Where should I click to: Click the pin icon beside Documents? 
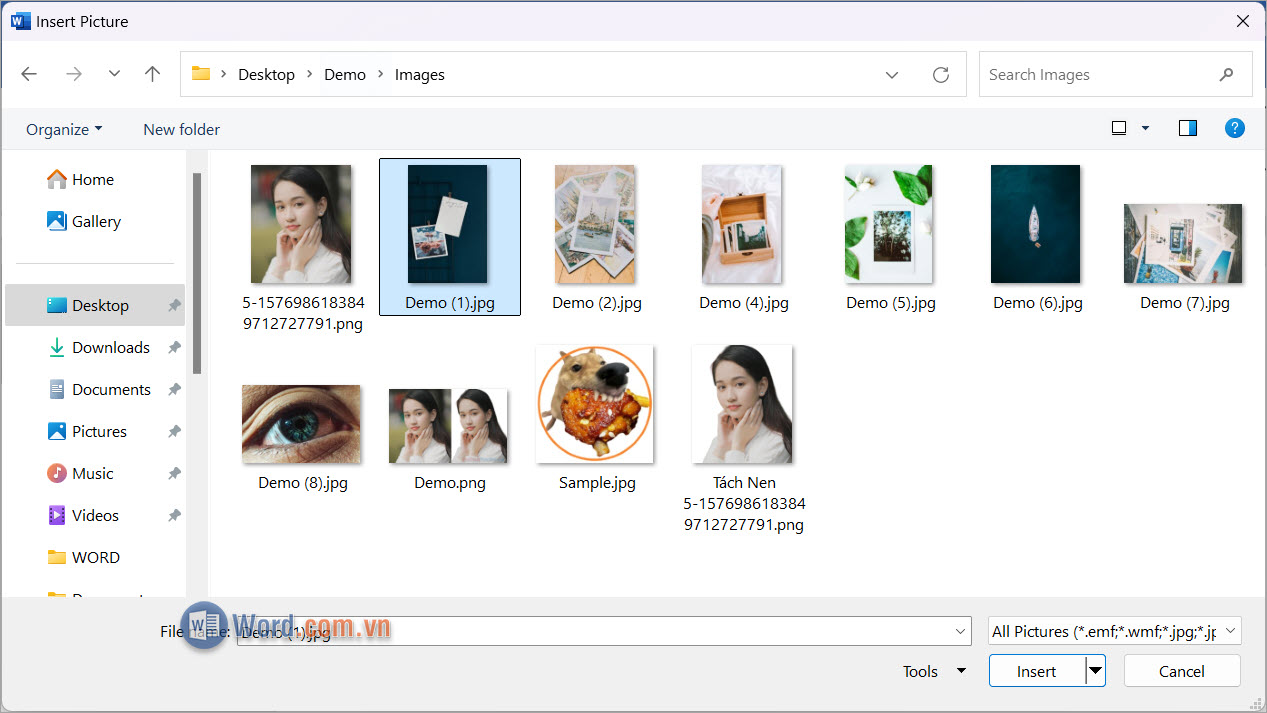point(174,390)
